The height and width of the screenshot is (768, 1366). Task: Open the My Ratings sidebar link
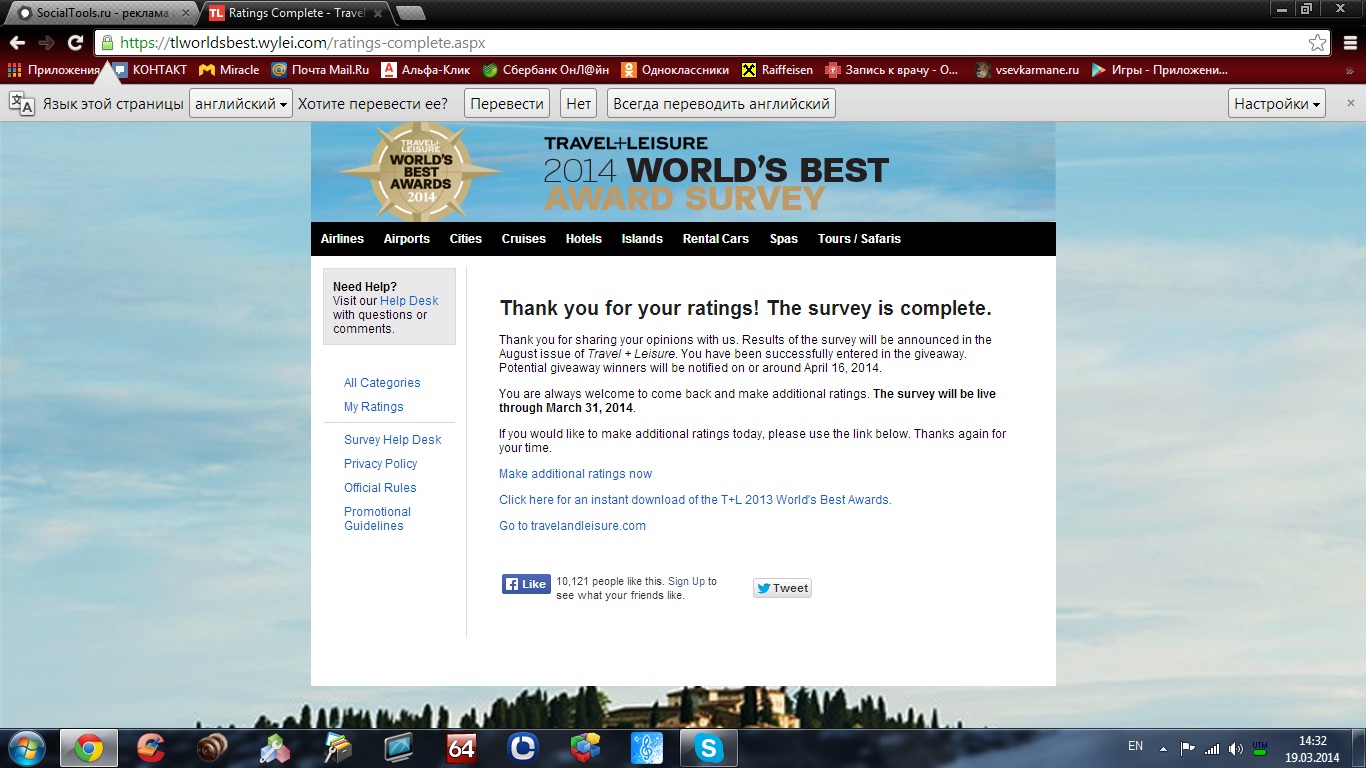coord(374,407)
